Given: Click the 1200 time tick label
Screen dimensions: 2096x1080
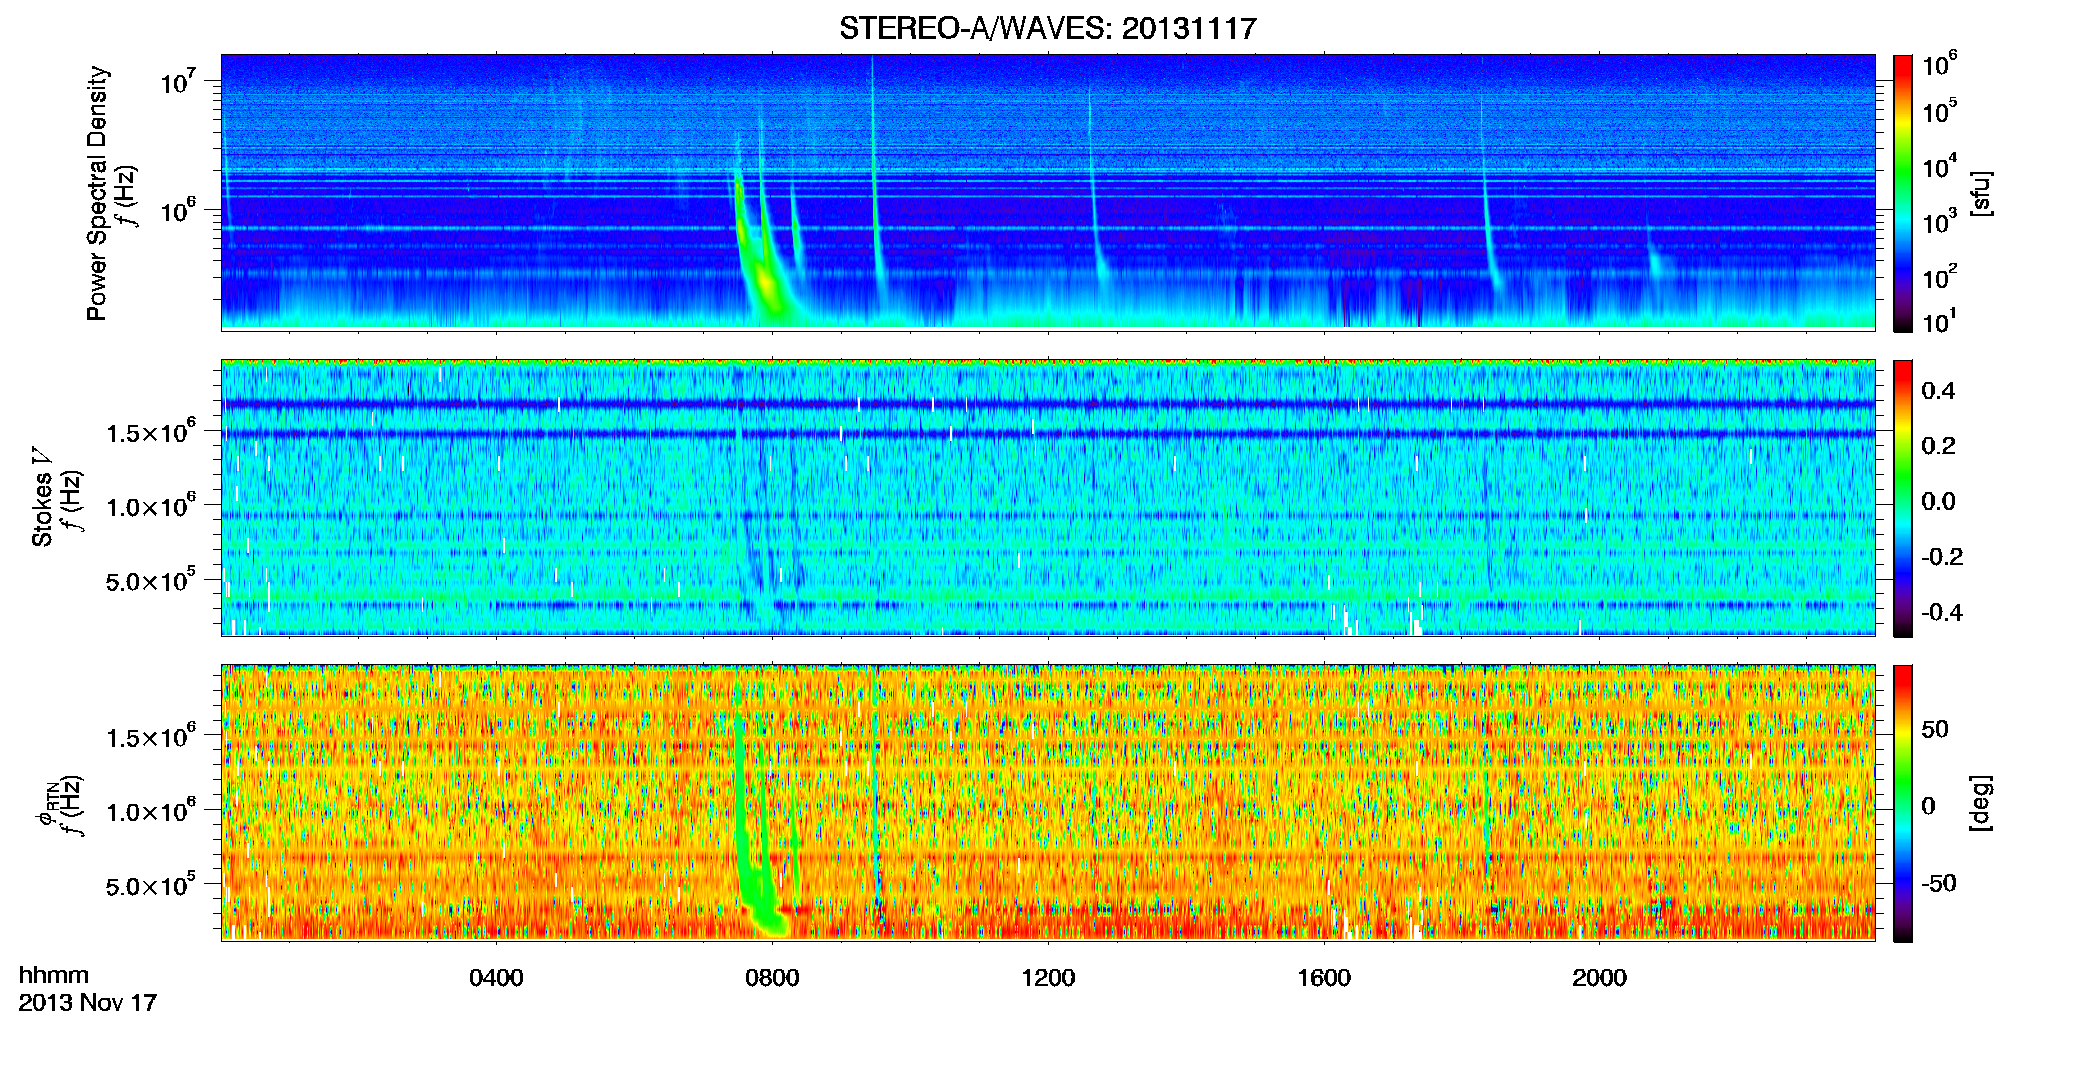Looking at the screenshot, I should (x=1048, y=977).
